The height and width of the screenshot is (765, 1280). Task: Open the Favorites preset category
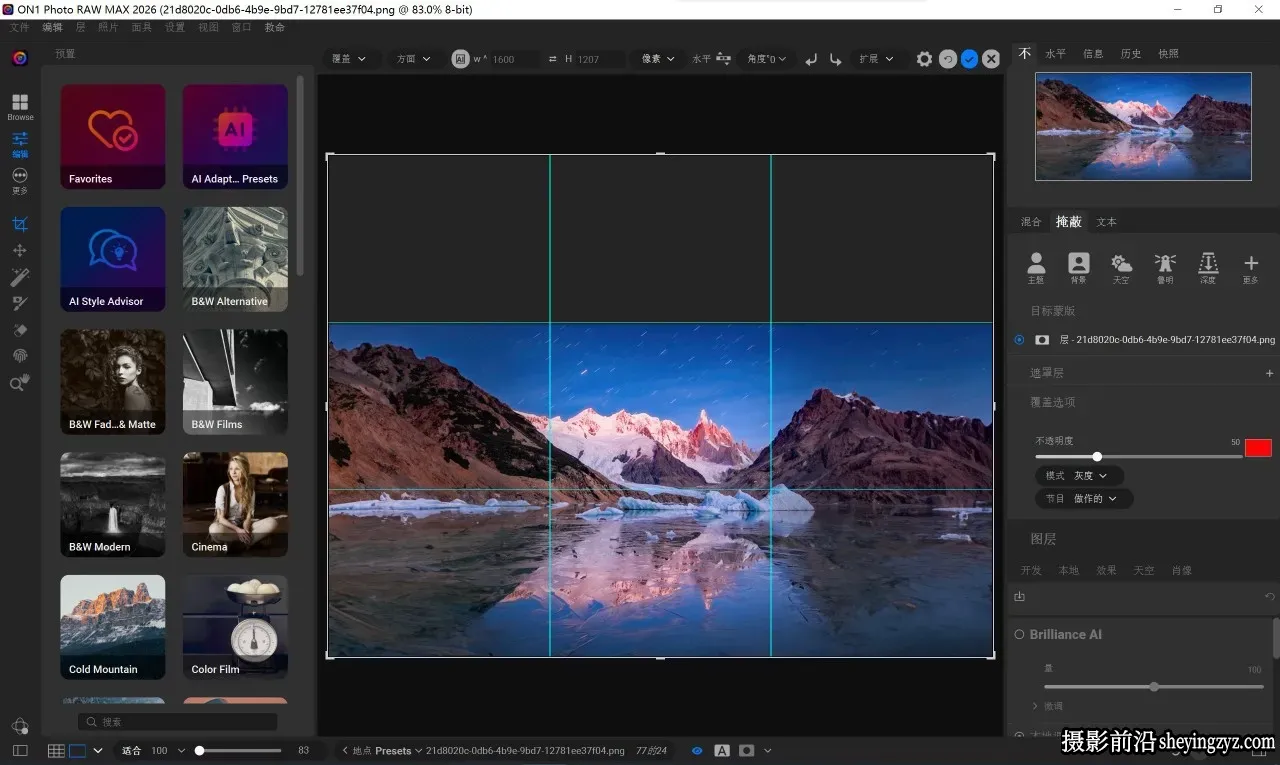[x=113, y=136]
